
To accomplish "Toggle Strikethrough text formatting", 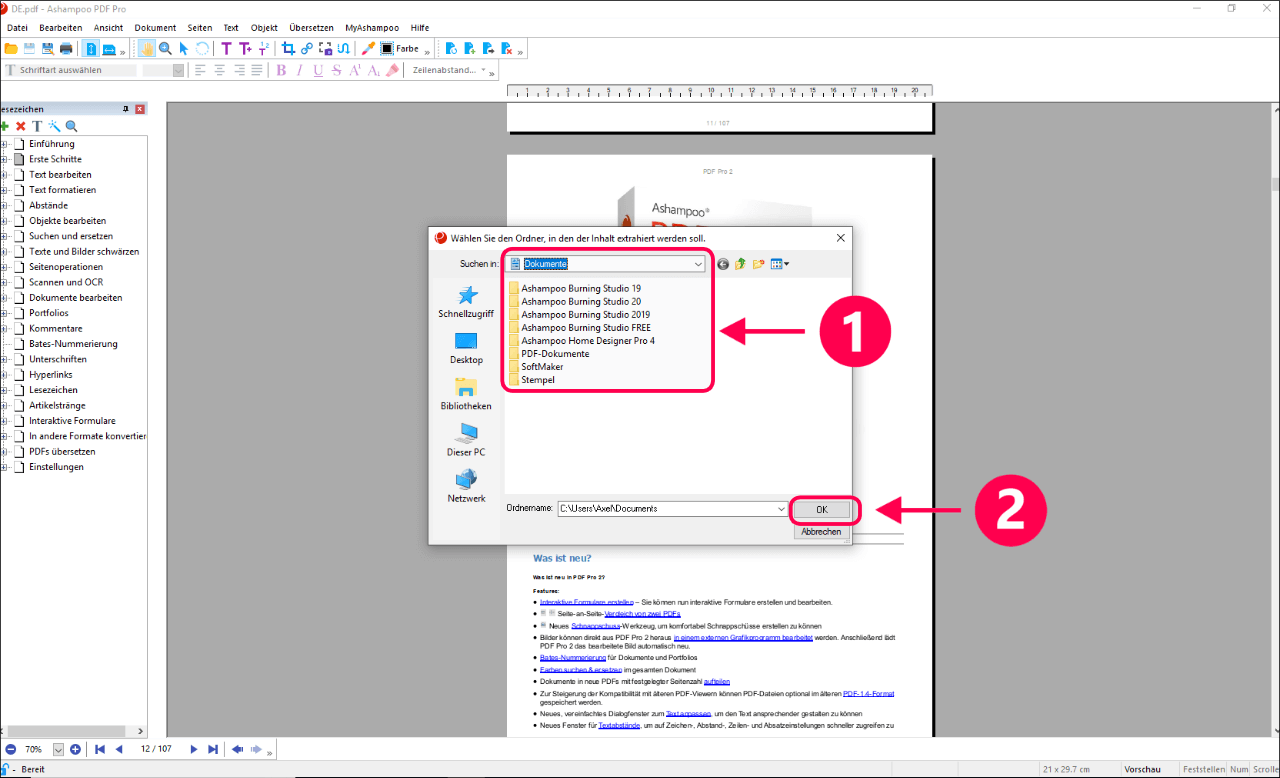I will click(336, 70).
